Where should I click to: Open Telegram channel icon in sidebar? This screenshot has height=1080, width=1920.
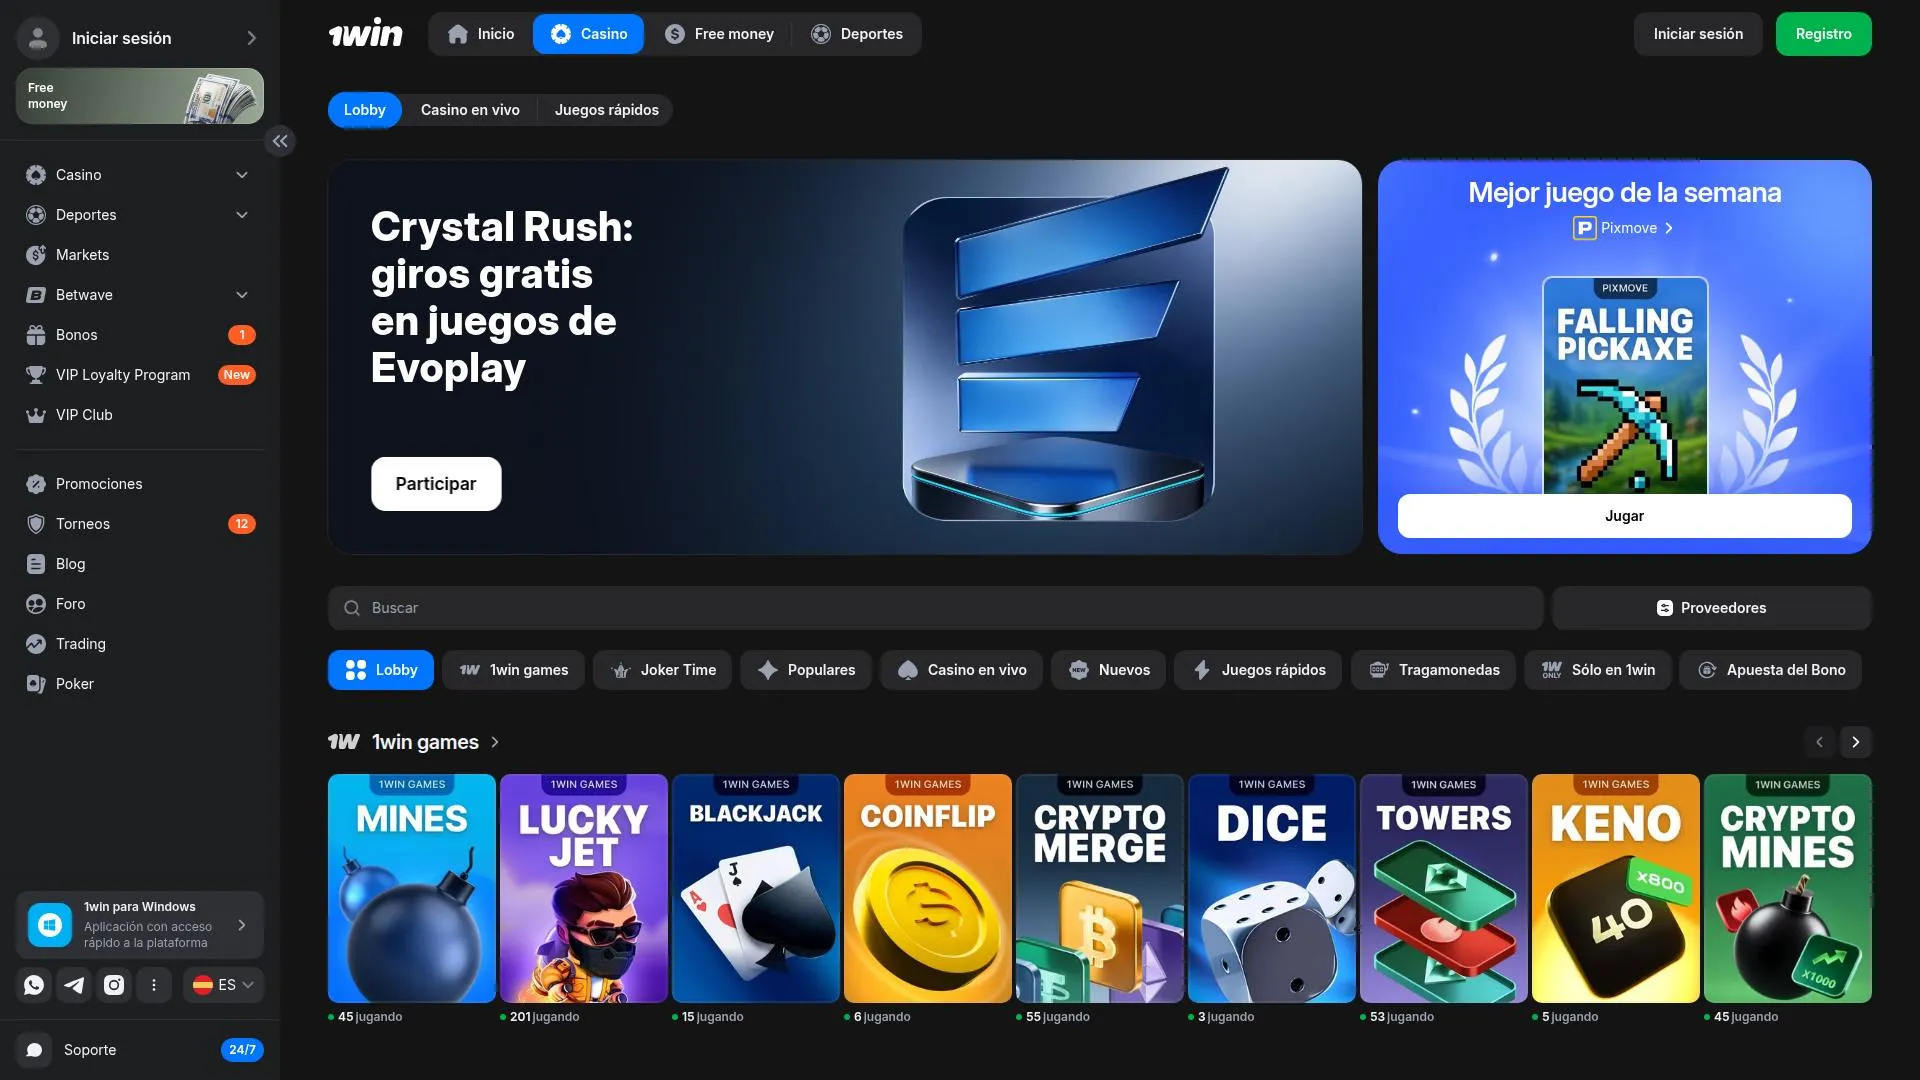pos(74,985)
